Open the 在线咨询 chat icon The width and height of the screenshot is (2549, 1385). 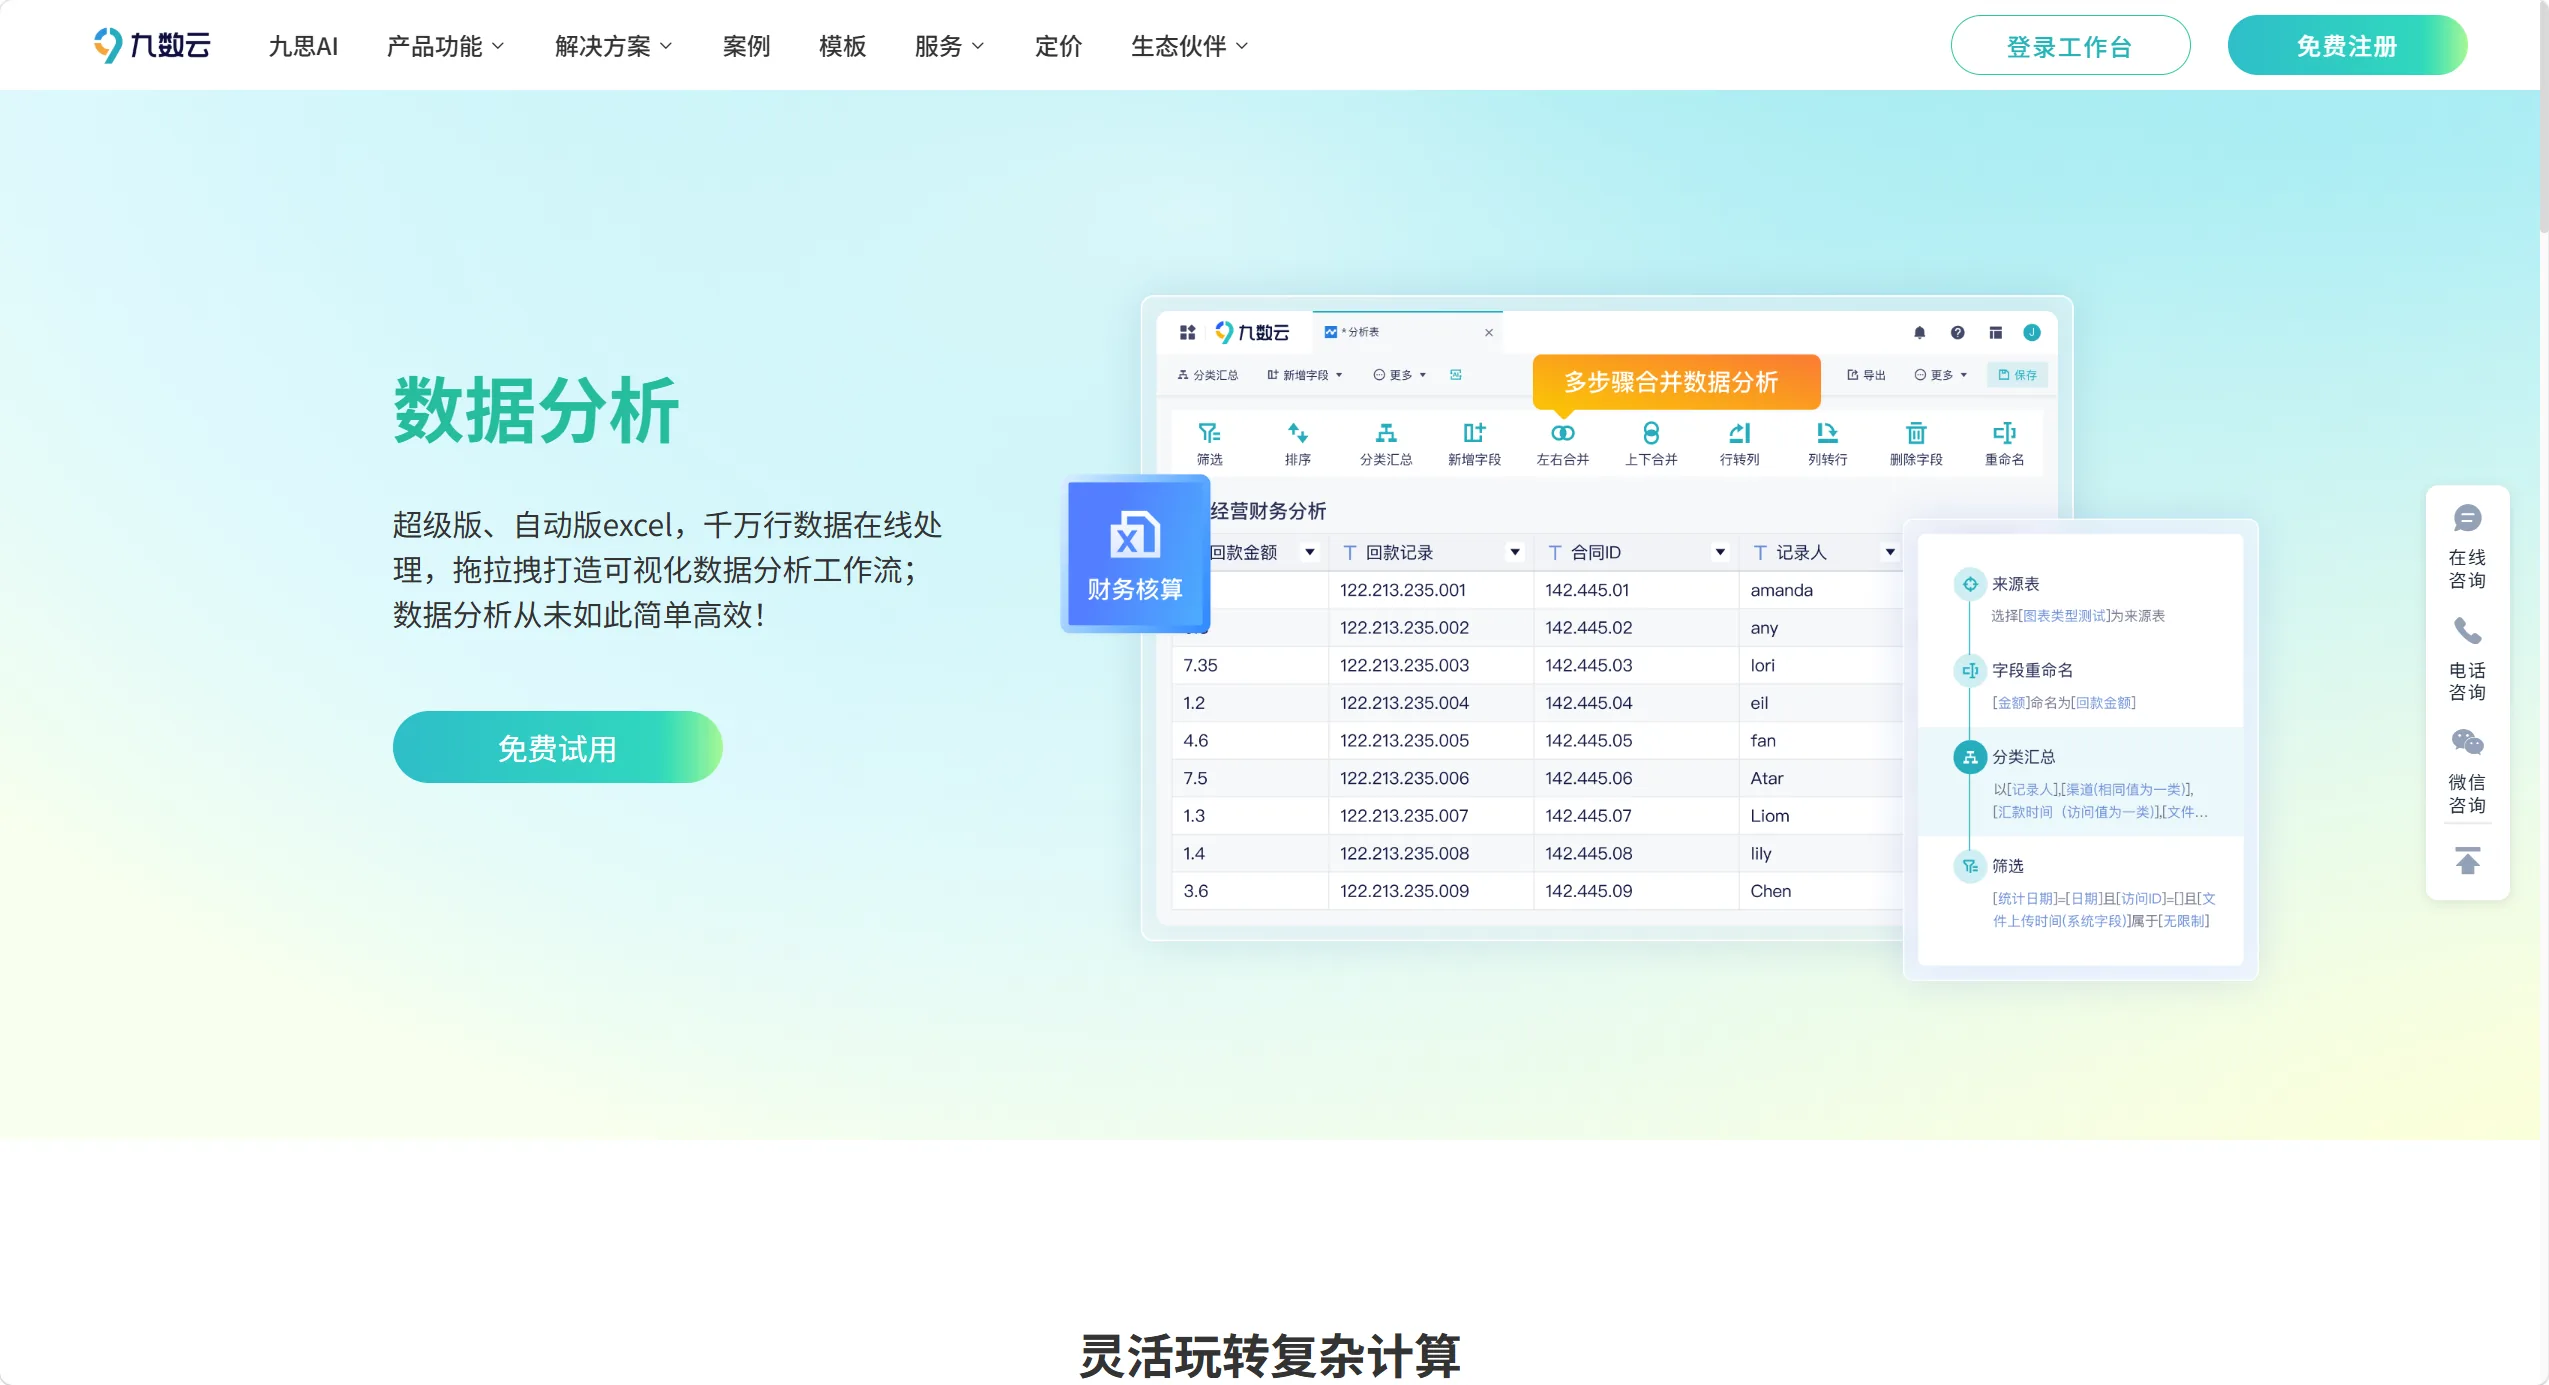click(2467, 518)
